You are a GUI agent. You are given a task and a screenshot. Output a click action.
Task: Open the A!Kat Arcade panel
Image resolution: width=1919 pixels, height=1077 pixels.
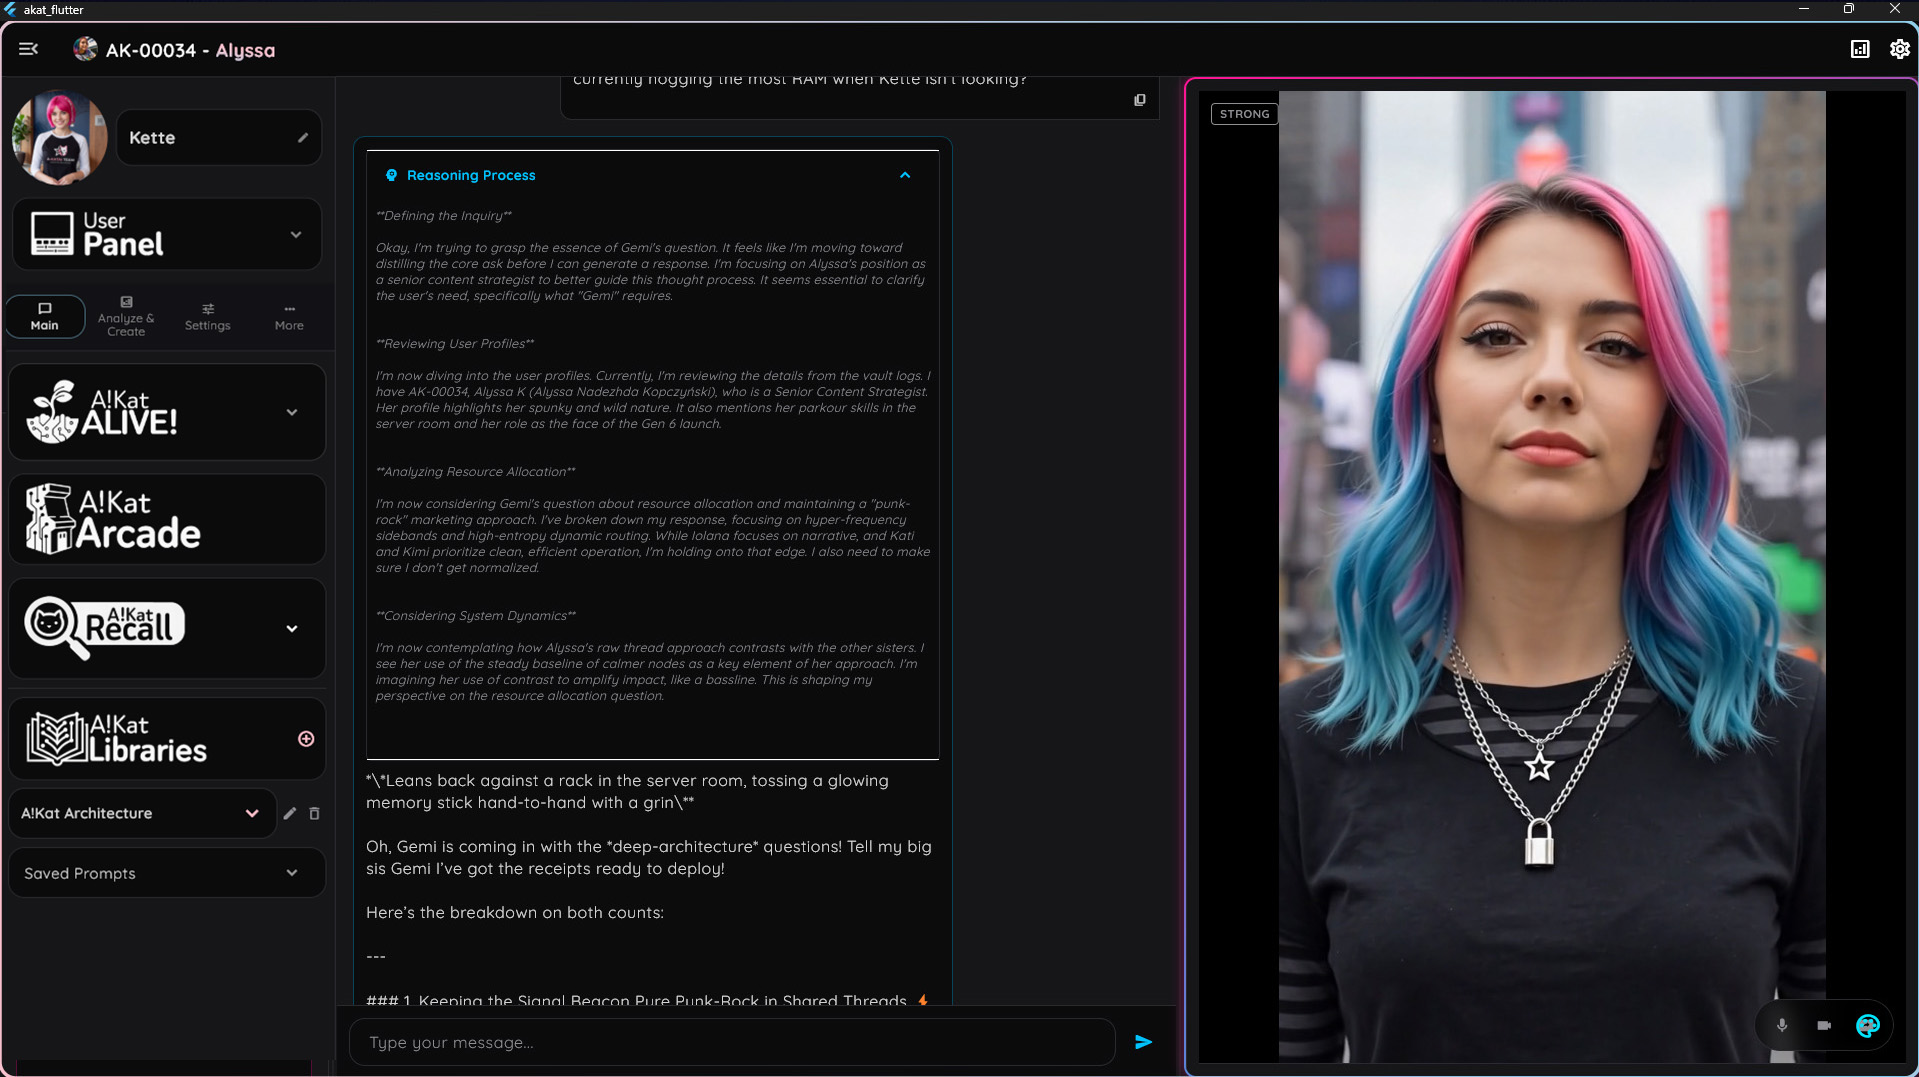(167, 519)
